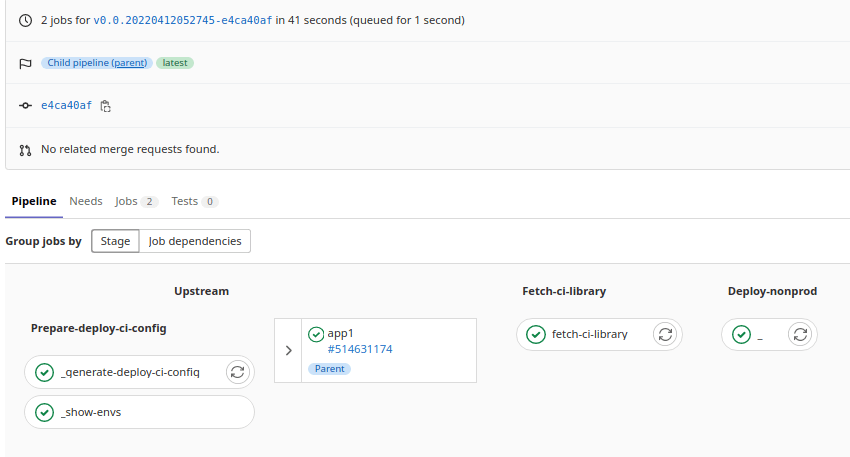850x457 pixels.
Task: Retry the Deploy-nonprod job
Action: coord(799,334)
